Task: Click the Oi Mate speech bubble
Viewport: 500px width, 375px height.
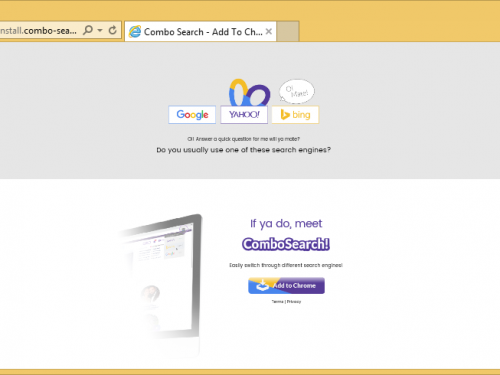Action: [296, 91]
